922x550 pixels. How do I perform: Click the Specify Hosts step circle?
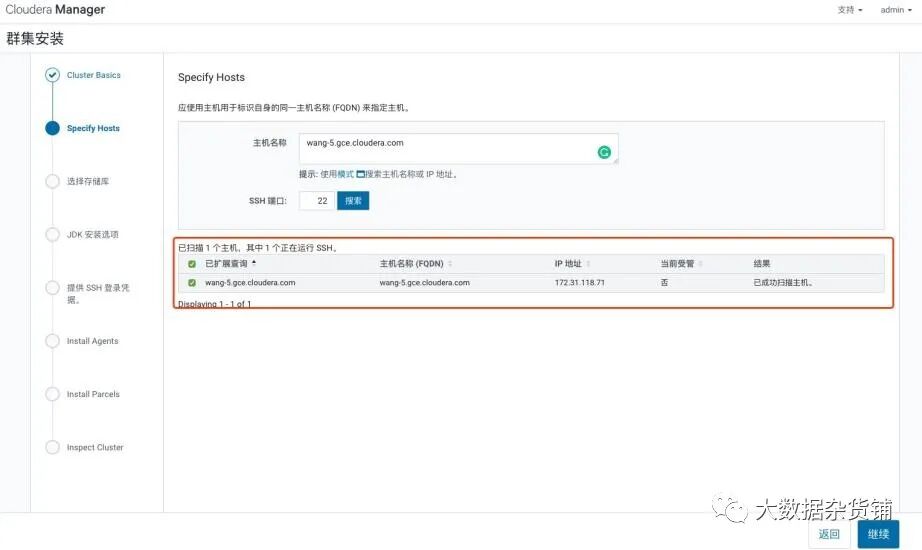[52, 128]
